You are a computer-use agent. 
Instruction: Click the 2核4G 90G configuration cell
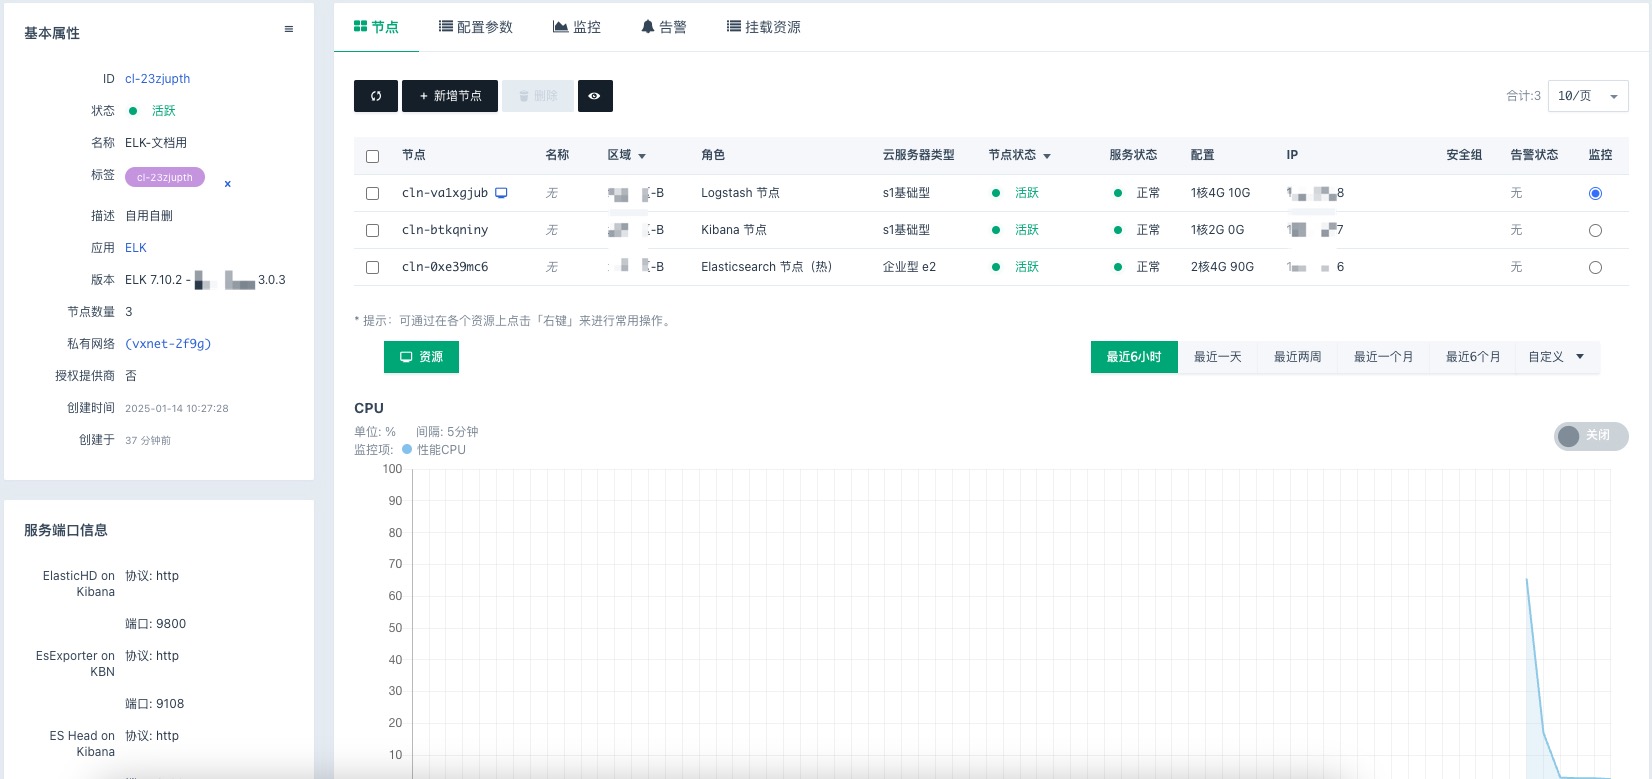1222,267
